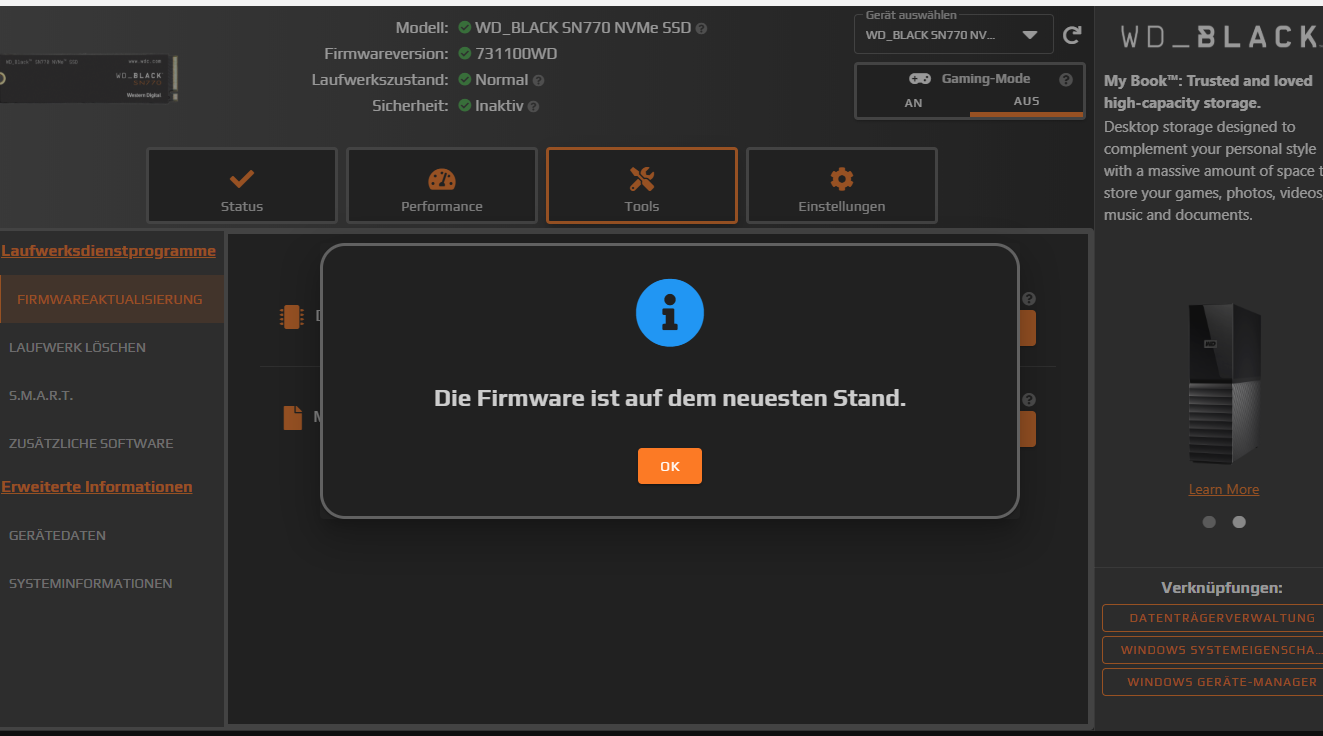The height and width of the screenshot is (736, 1323).
Task: Click the Gaming-Mode help icon
Action: 1065,80
